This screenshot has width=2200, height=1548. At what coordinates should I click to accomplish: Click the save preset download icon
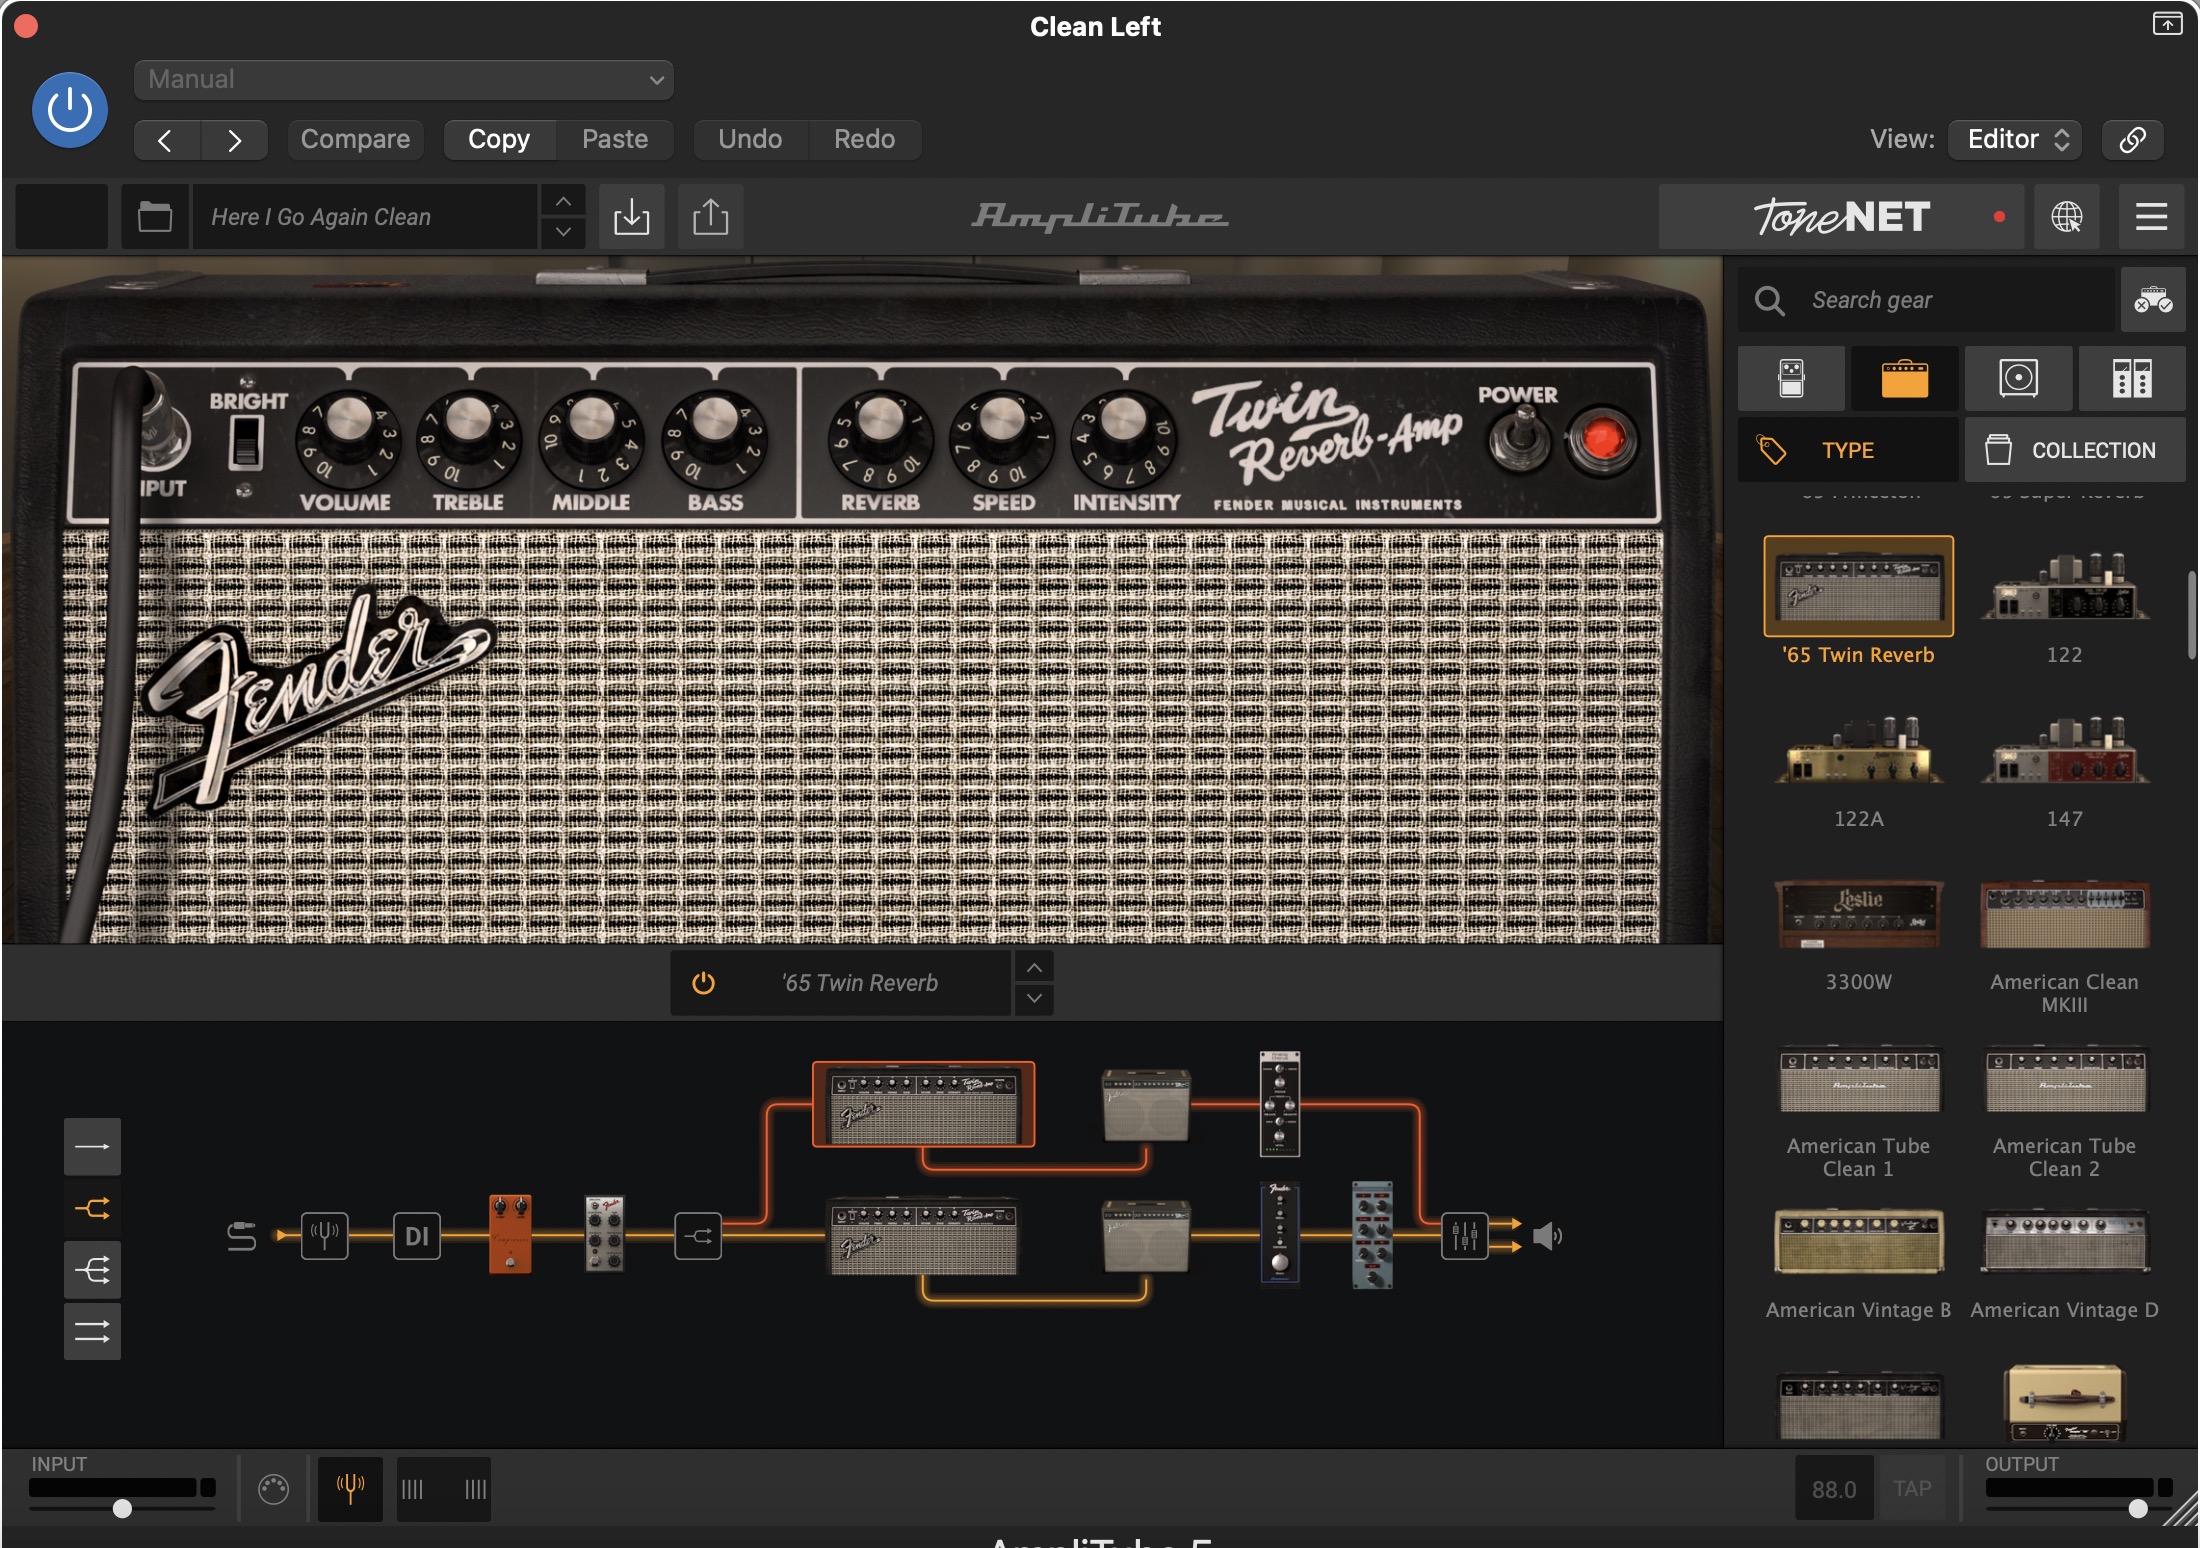(x=632, y=217)
